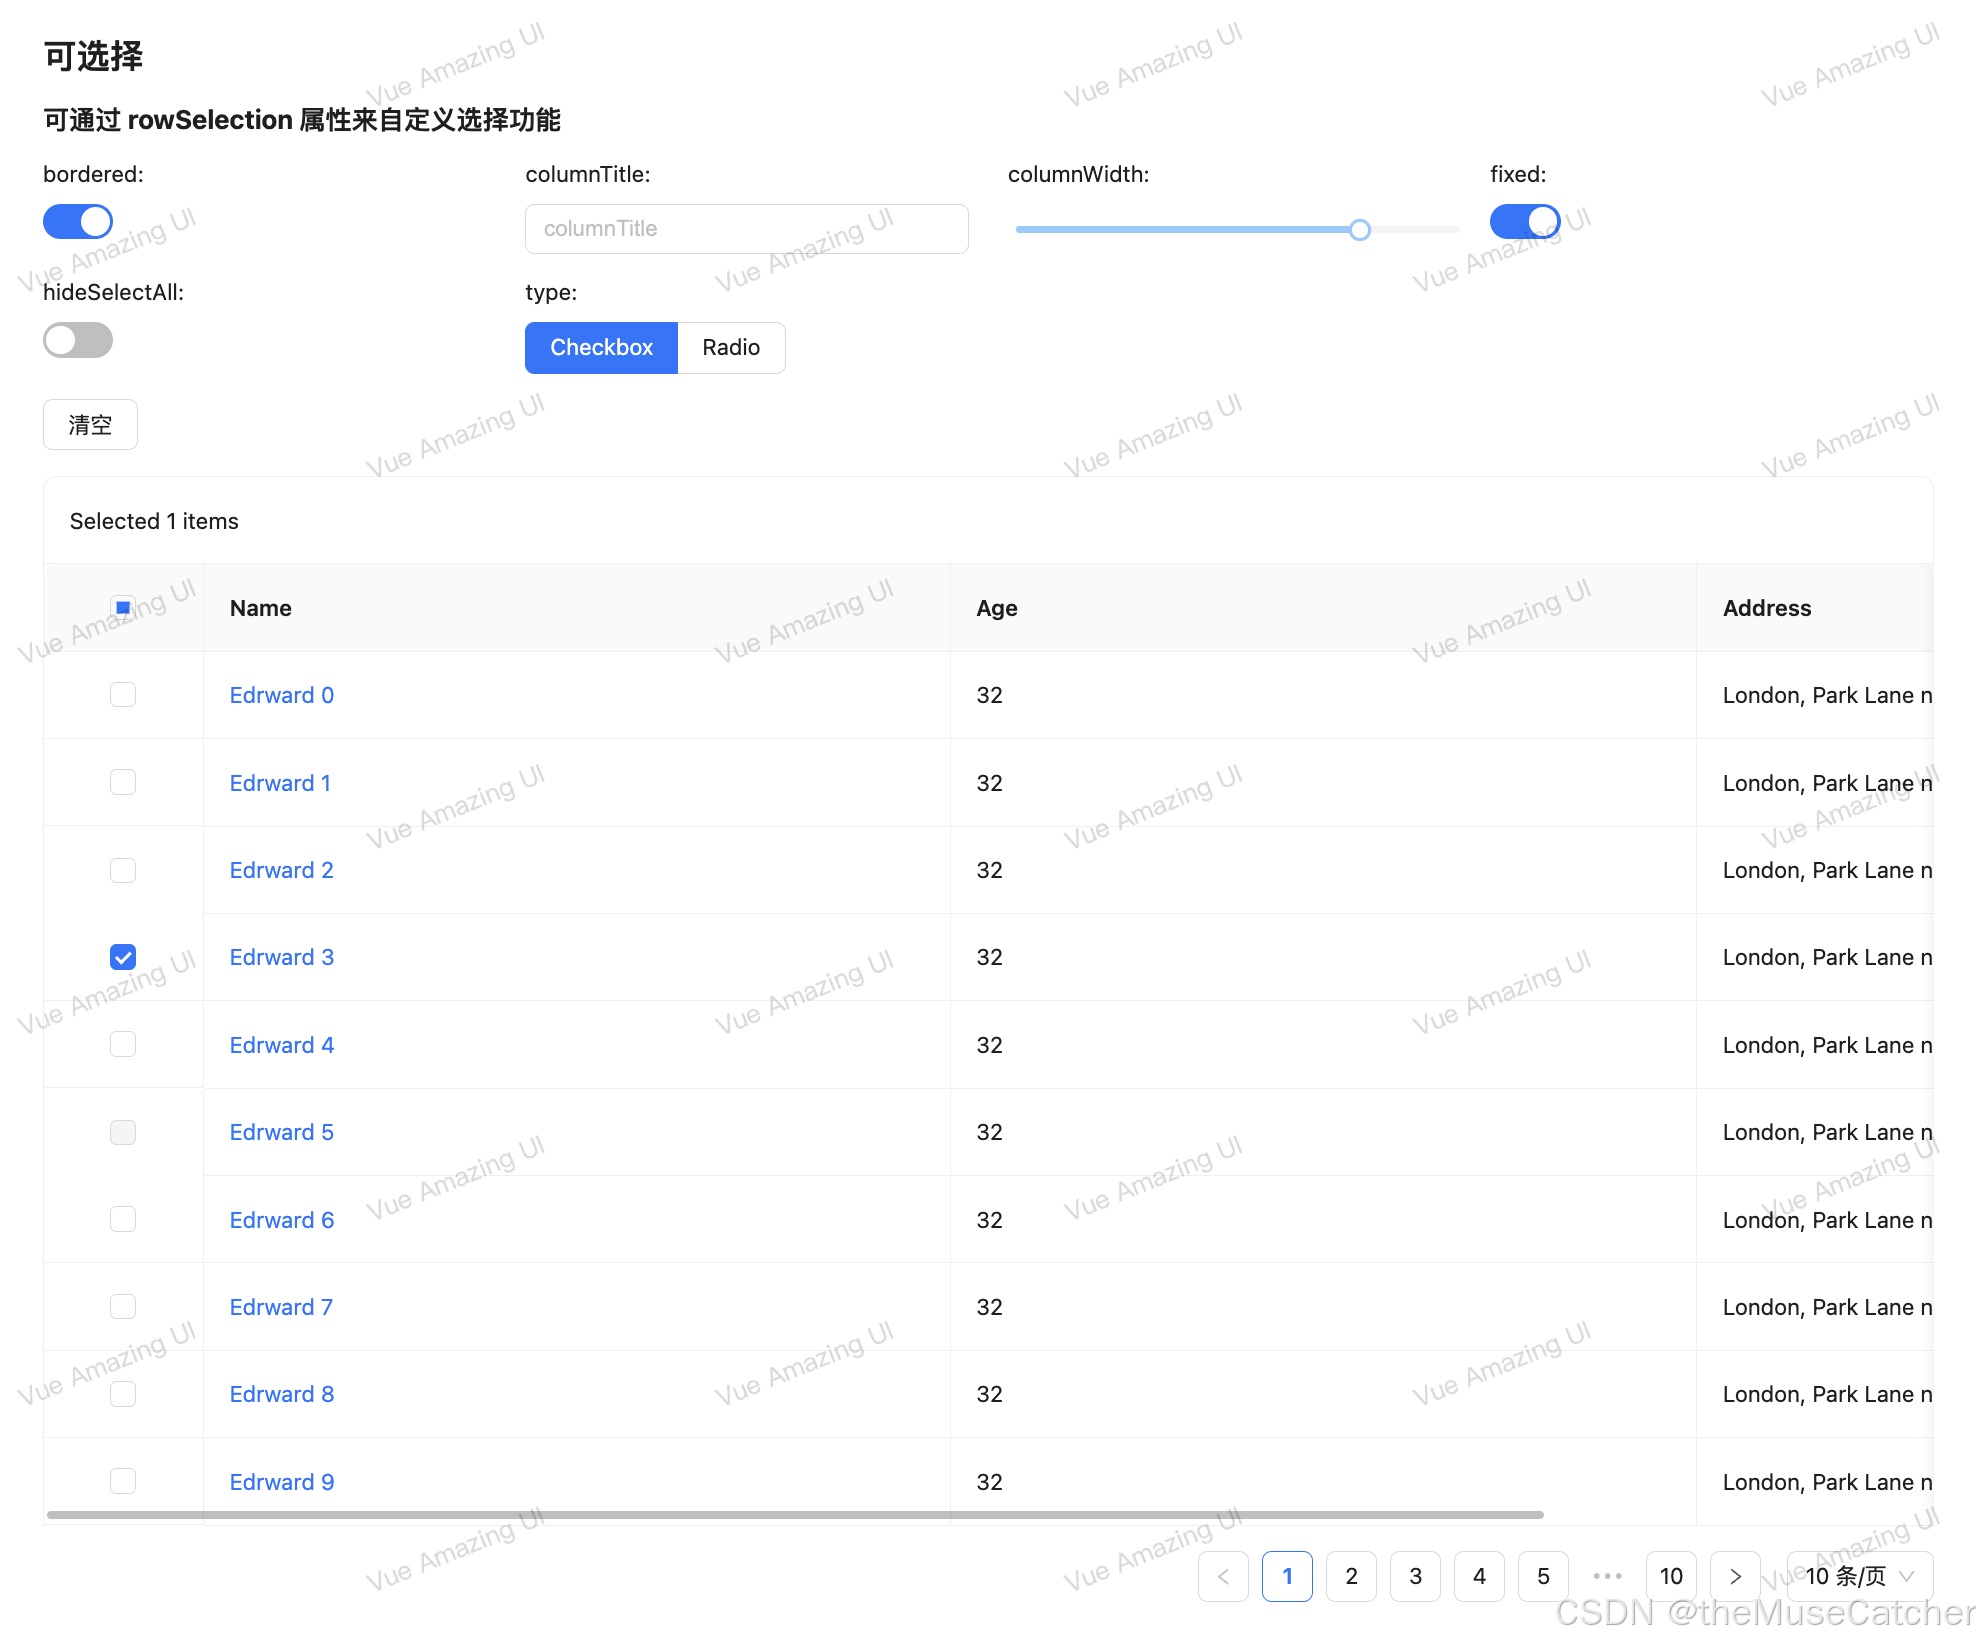Uncheck the Edrward 3 row checkbox
Image resolution: width=1980 pixels, height=1646 pixels.
[x=123, y=957]
